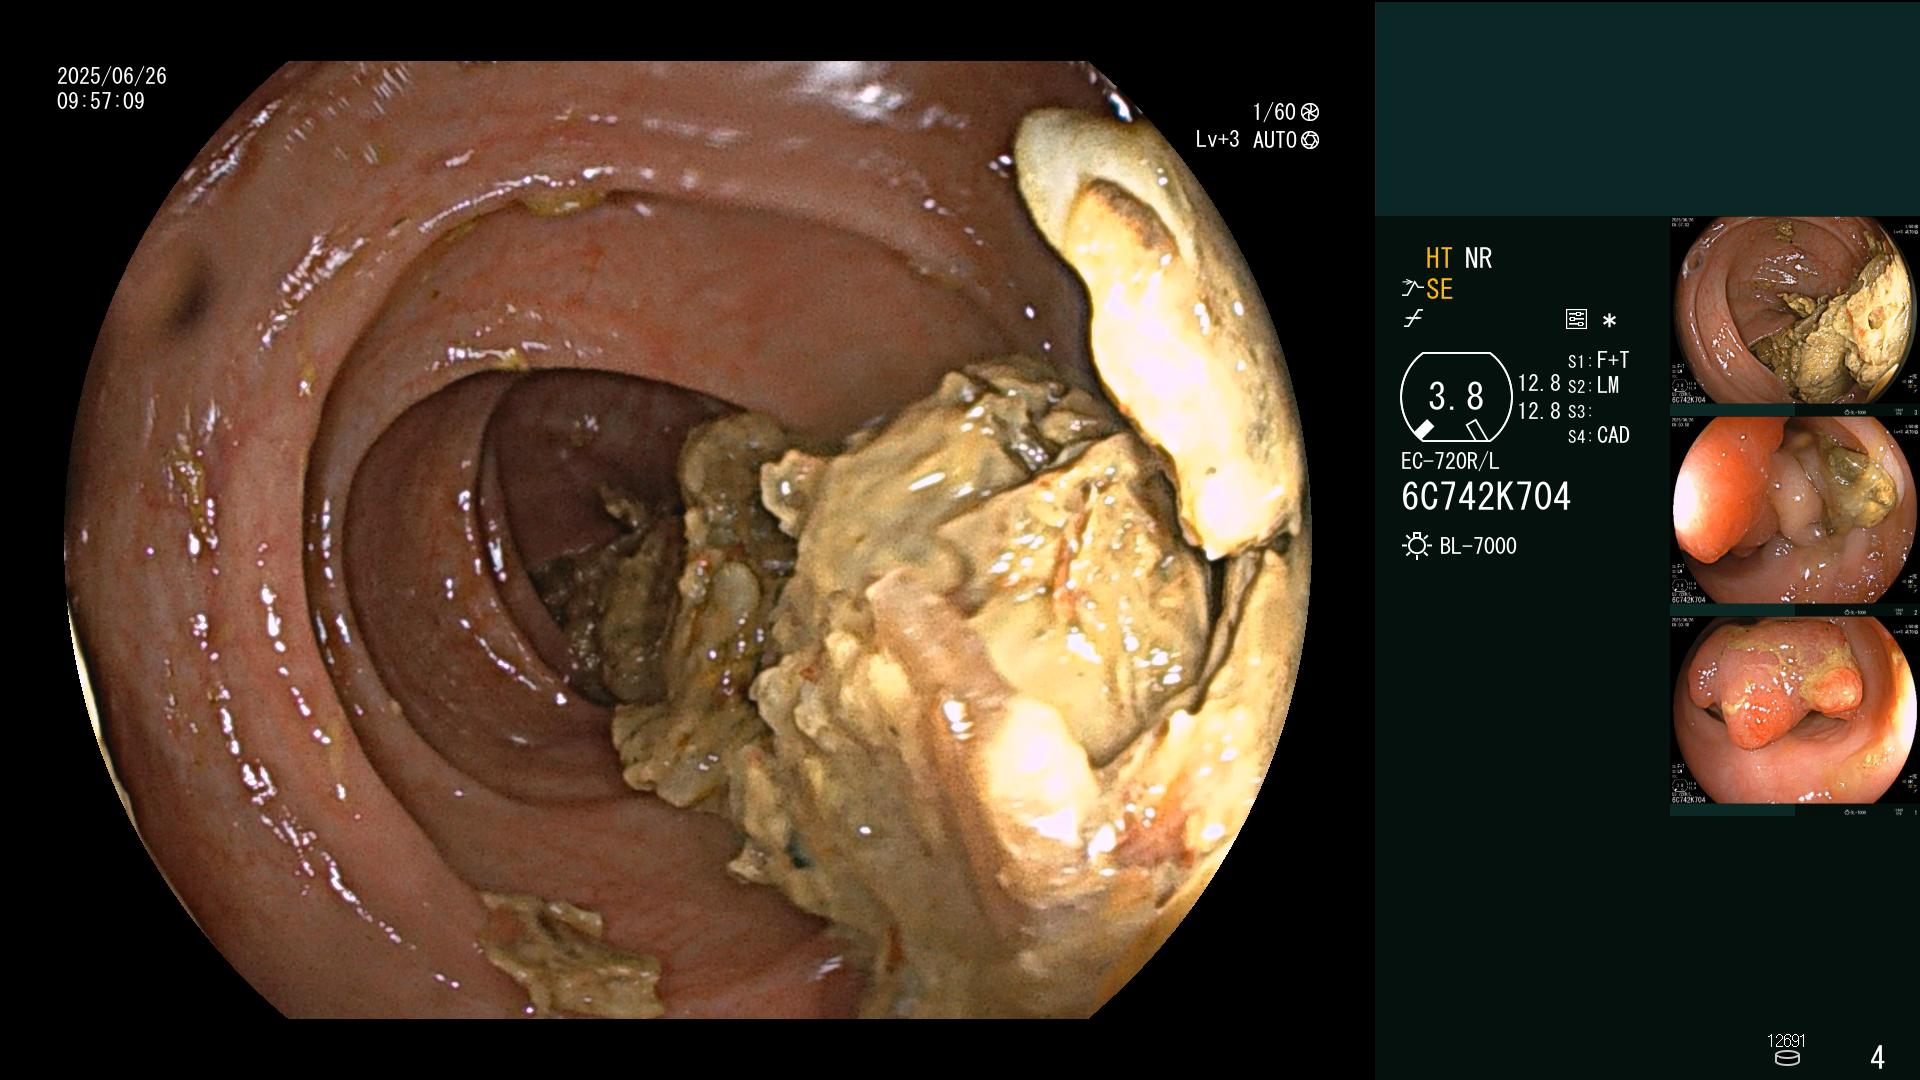Click the captured image count 4
Screen dimensions: 1920x1080
(x=1877, y=1057)
